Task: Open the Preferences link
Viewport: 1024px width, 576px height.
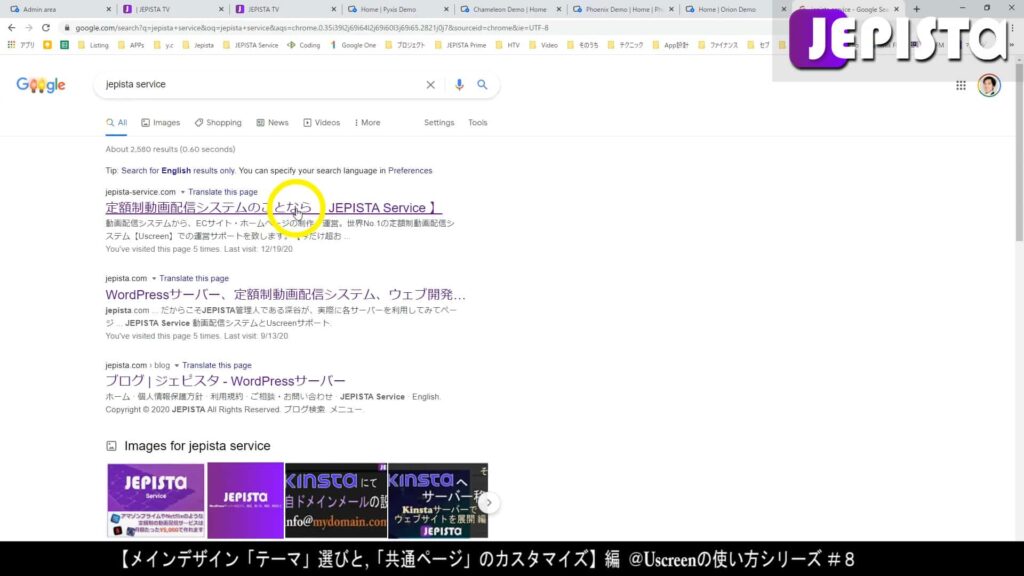Action: point(410,171)
